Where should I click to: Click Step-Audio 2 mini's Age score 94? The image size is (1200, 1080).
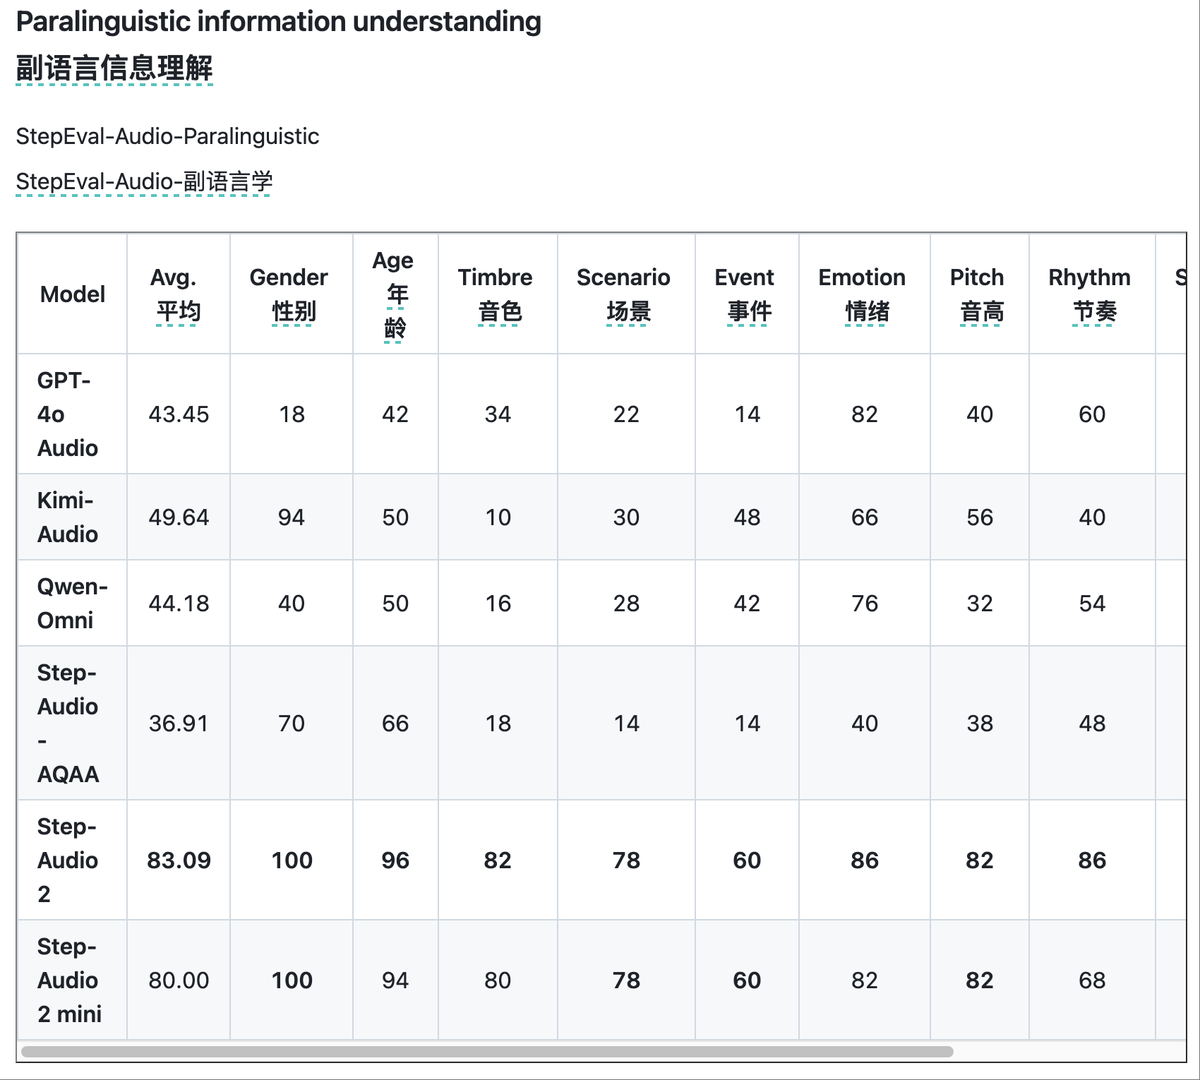(x=395, y=980)
